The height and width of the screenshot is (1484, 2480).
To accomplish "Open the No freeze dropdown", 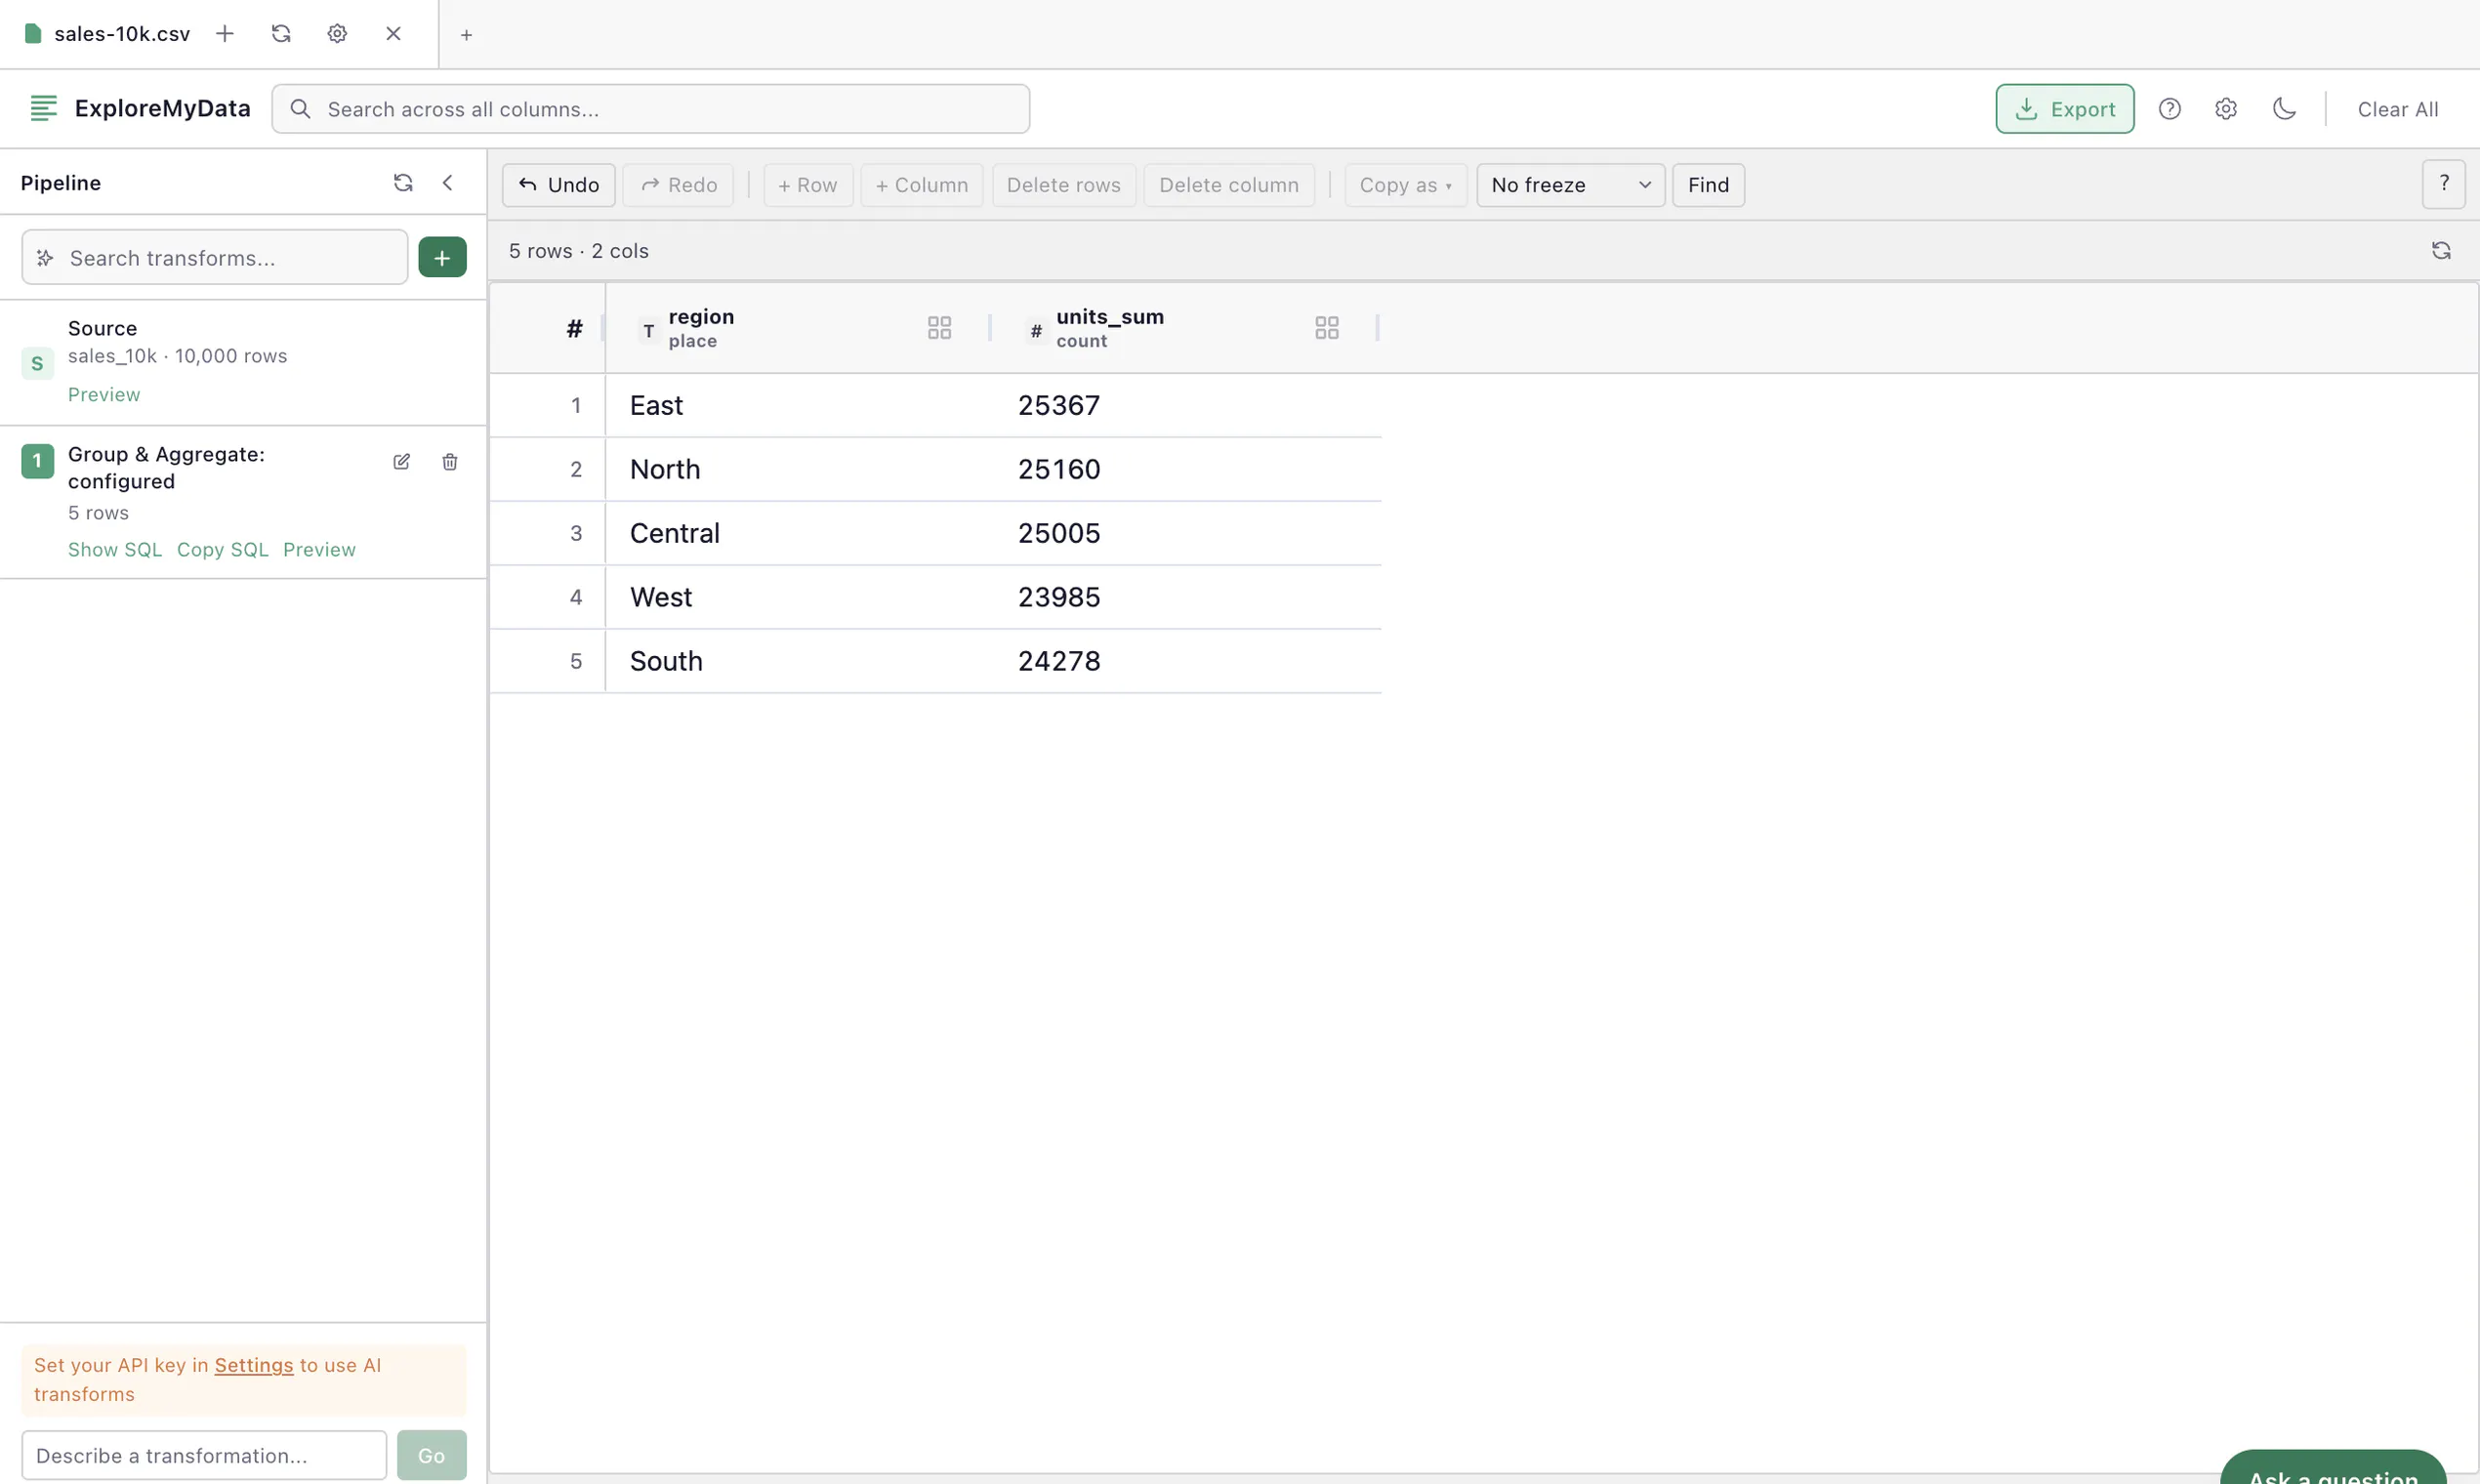I will [1570, 185].
